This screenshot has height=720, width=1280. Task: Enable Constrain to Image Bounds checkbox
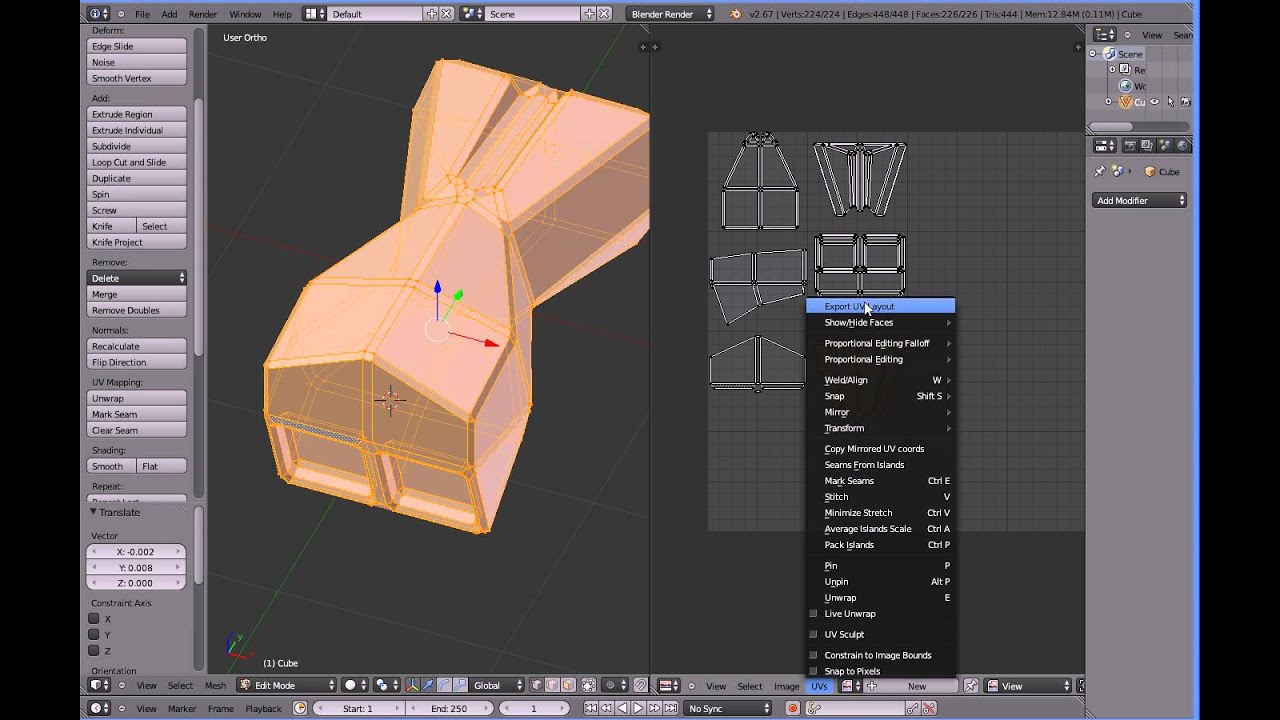pos(813,655)
